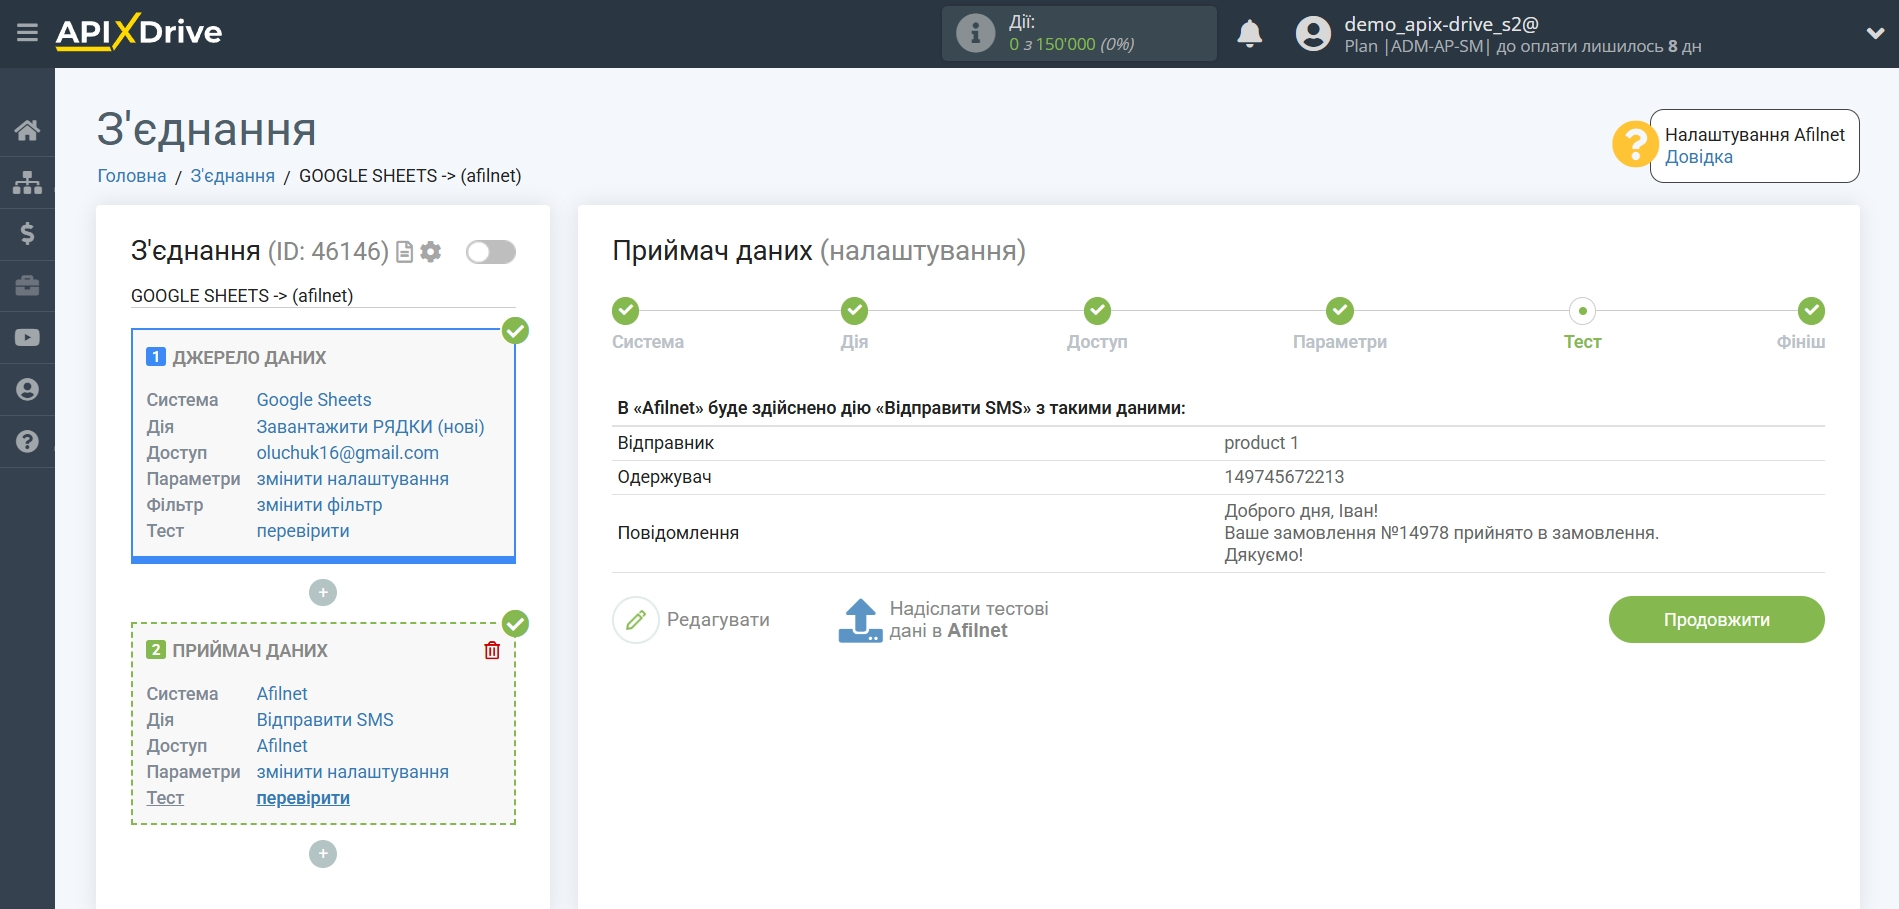Expand the user account dropdown arrow
The width and height of the screenshot is (1899, 909).
point(1875,33)
